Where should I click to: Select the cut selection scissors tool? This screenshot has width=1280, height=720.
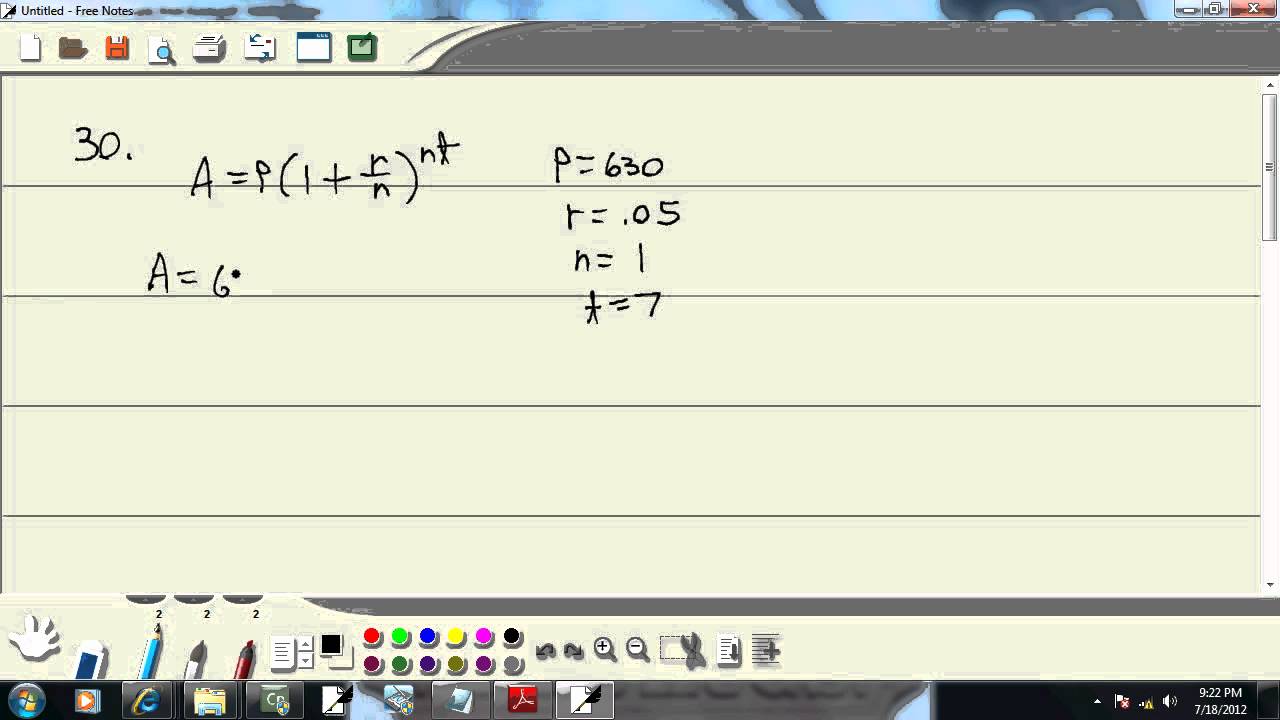click(684, 650)
